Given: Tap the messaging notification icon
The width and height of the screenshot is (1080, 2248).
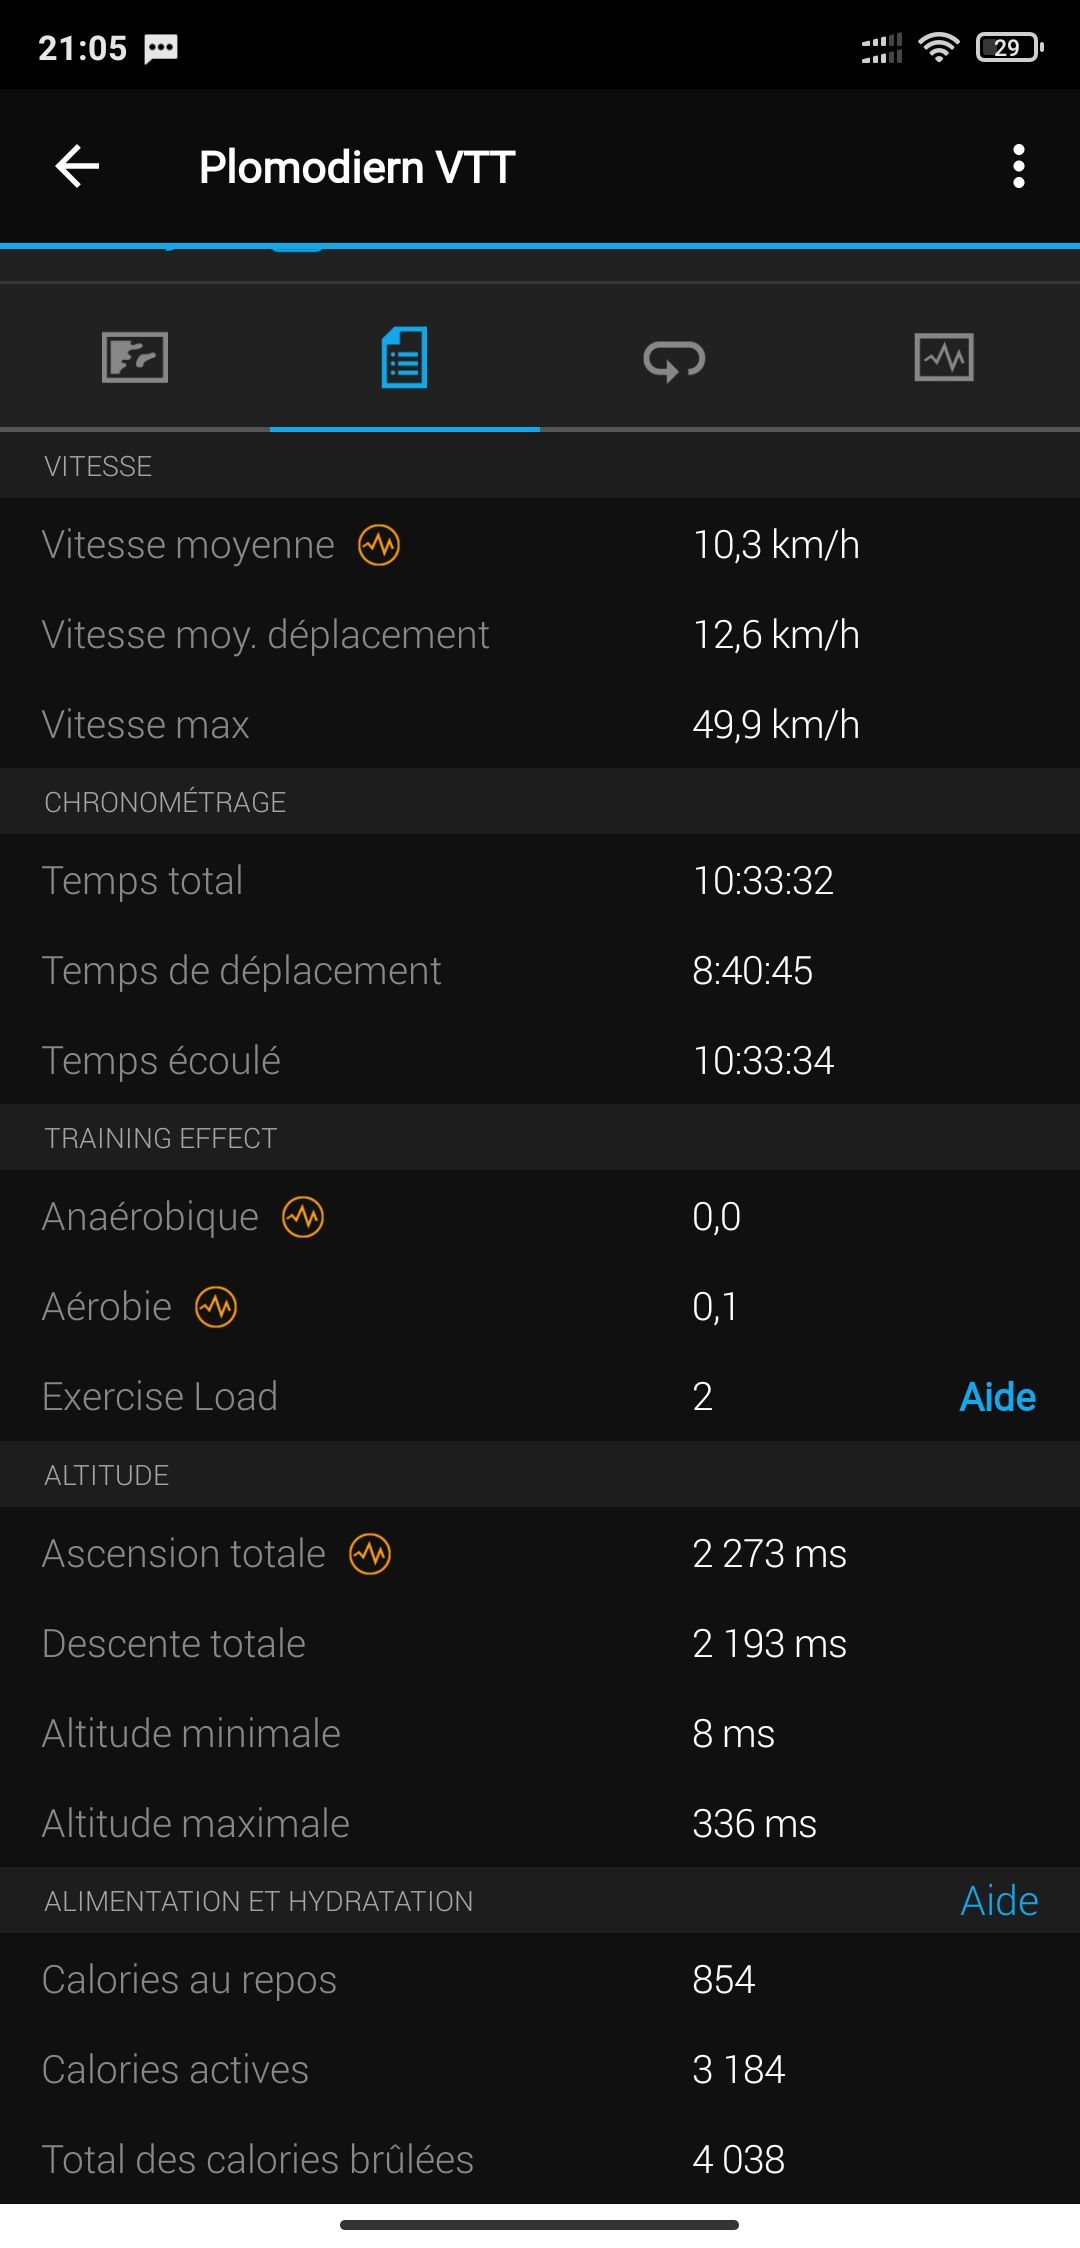Looking at the screenshot, I should [x=161, y=48].
